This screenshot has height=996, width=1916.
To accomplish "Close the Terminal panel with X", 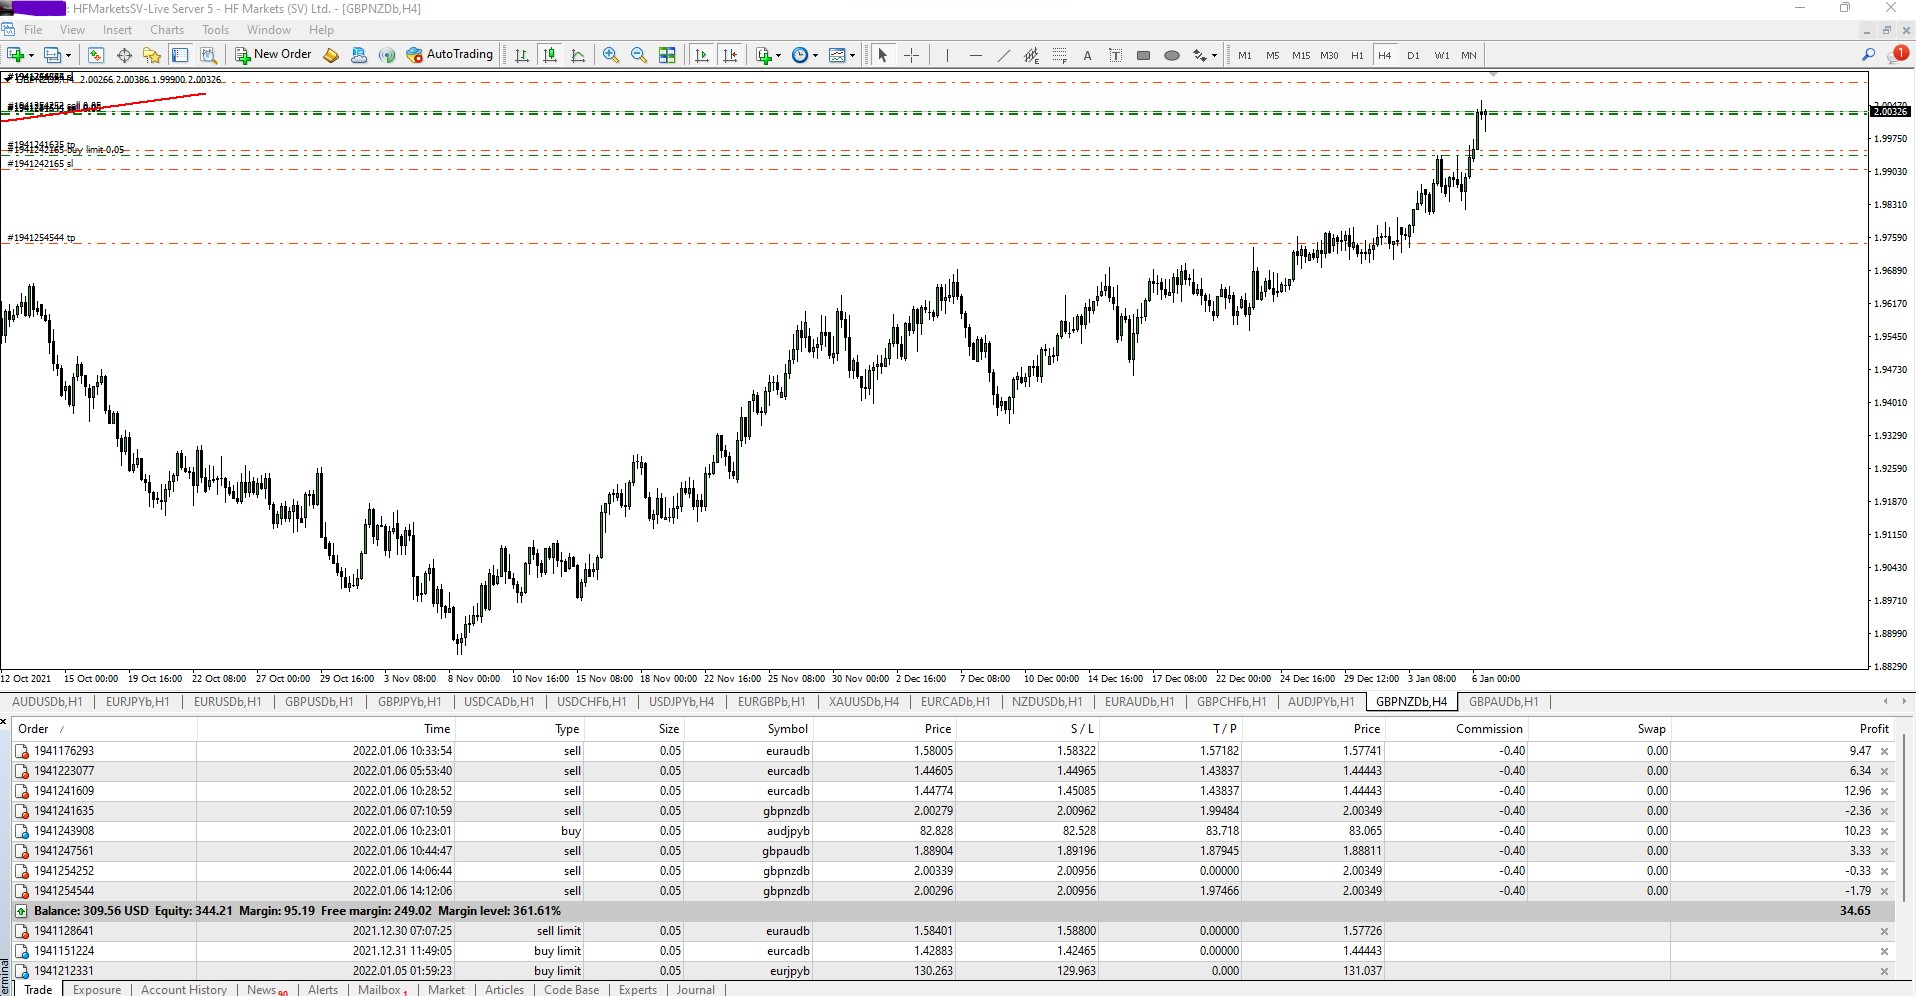I will (x=5, y=721).
